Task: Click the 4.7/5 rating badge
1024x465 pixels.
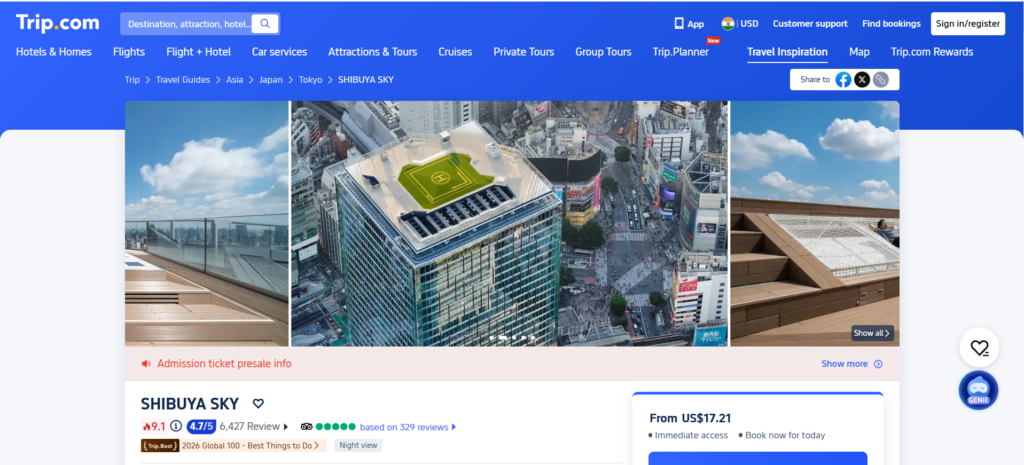Action: tap(201, 426)
